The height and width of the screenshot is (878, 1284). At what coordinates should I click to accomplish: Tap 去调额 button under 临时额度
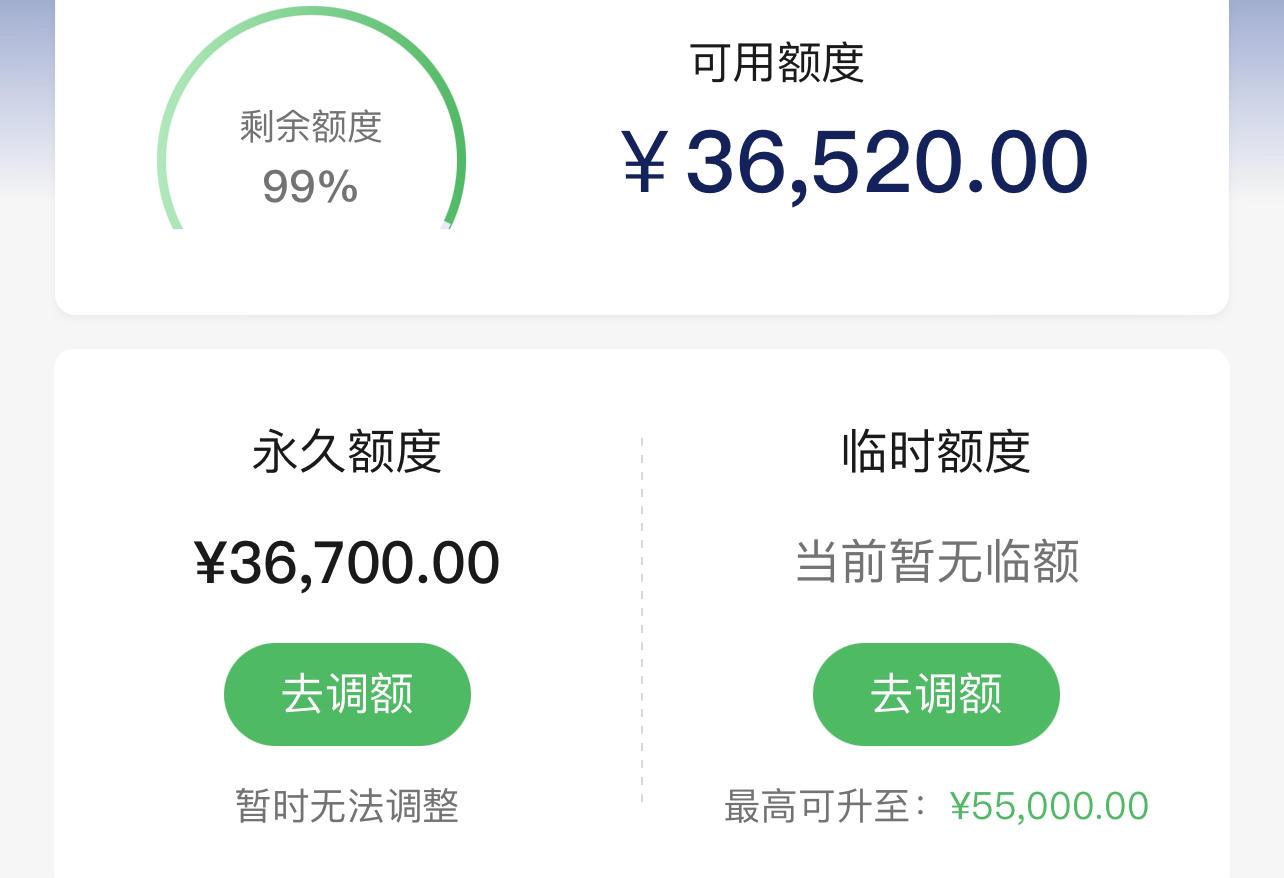point(936,694)
